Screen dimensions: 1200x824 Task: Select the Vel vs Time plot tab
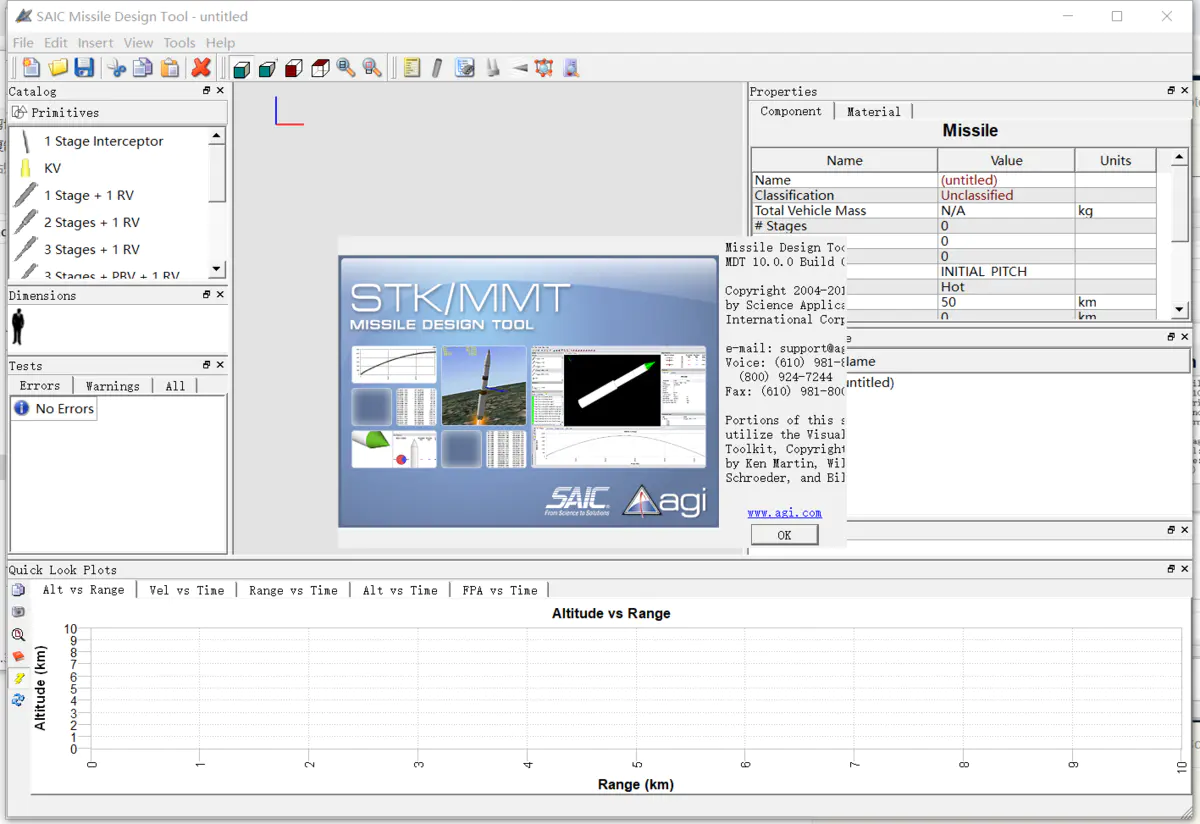pos(186,590)
